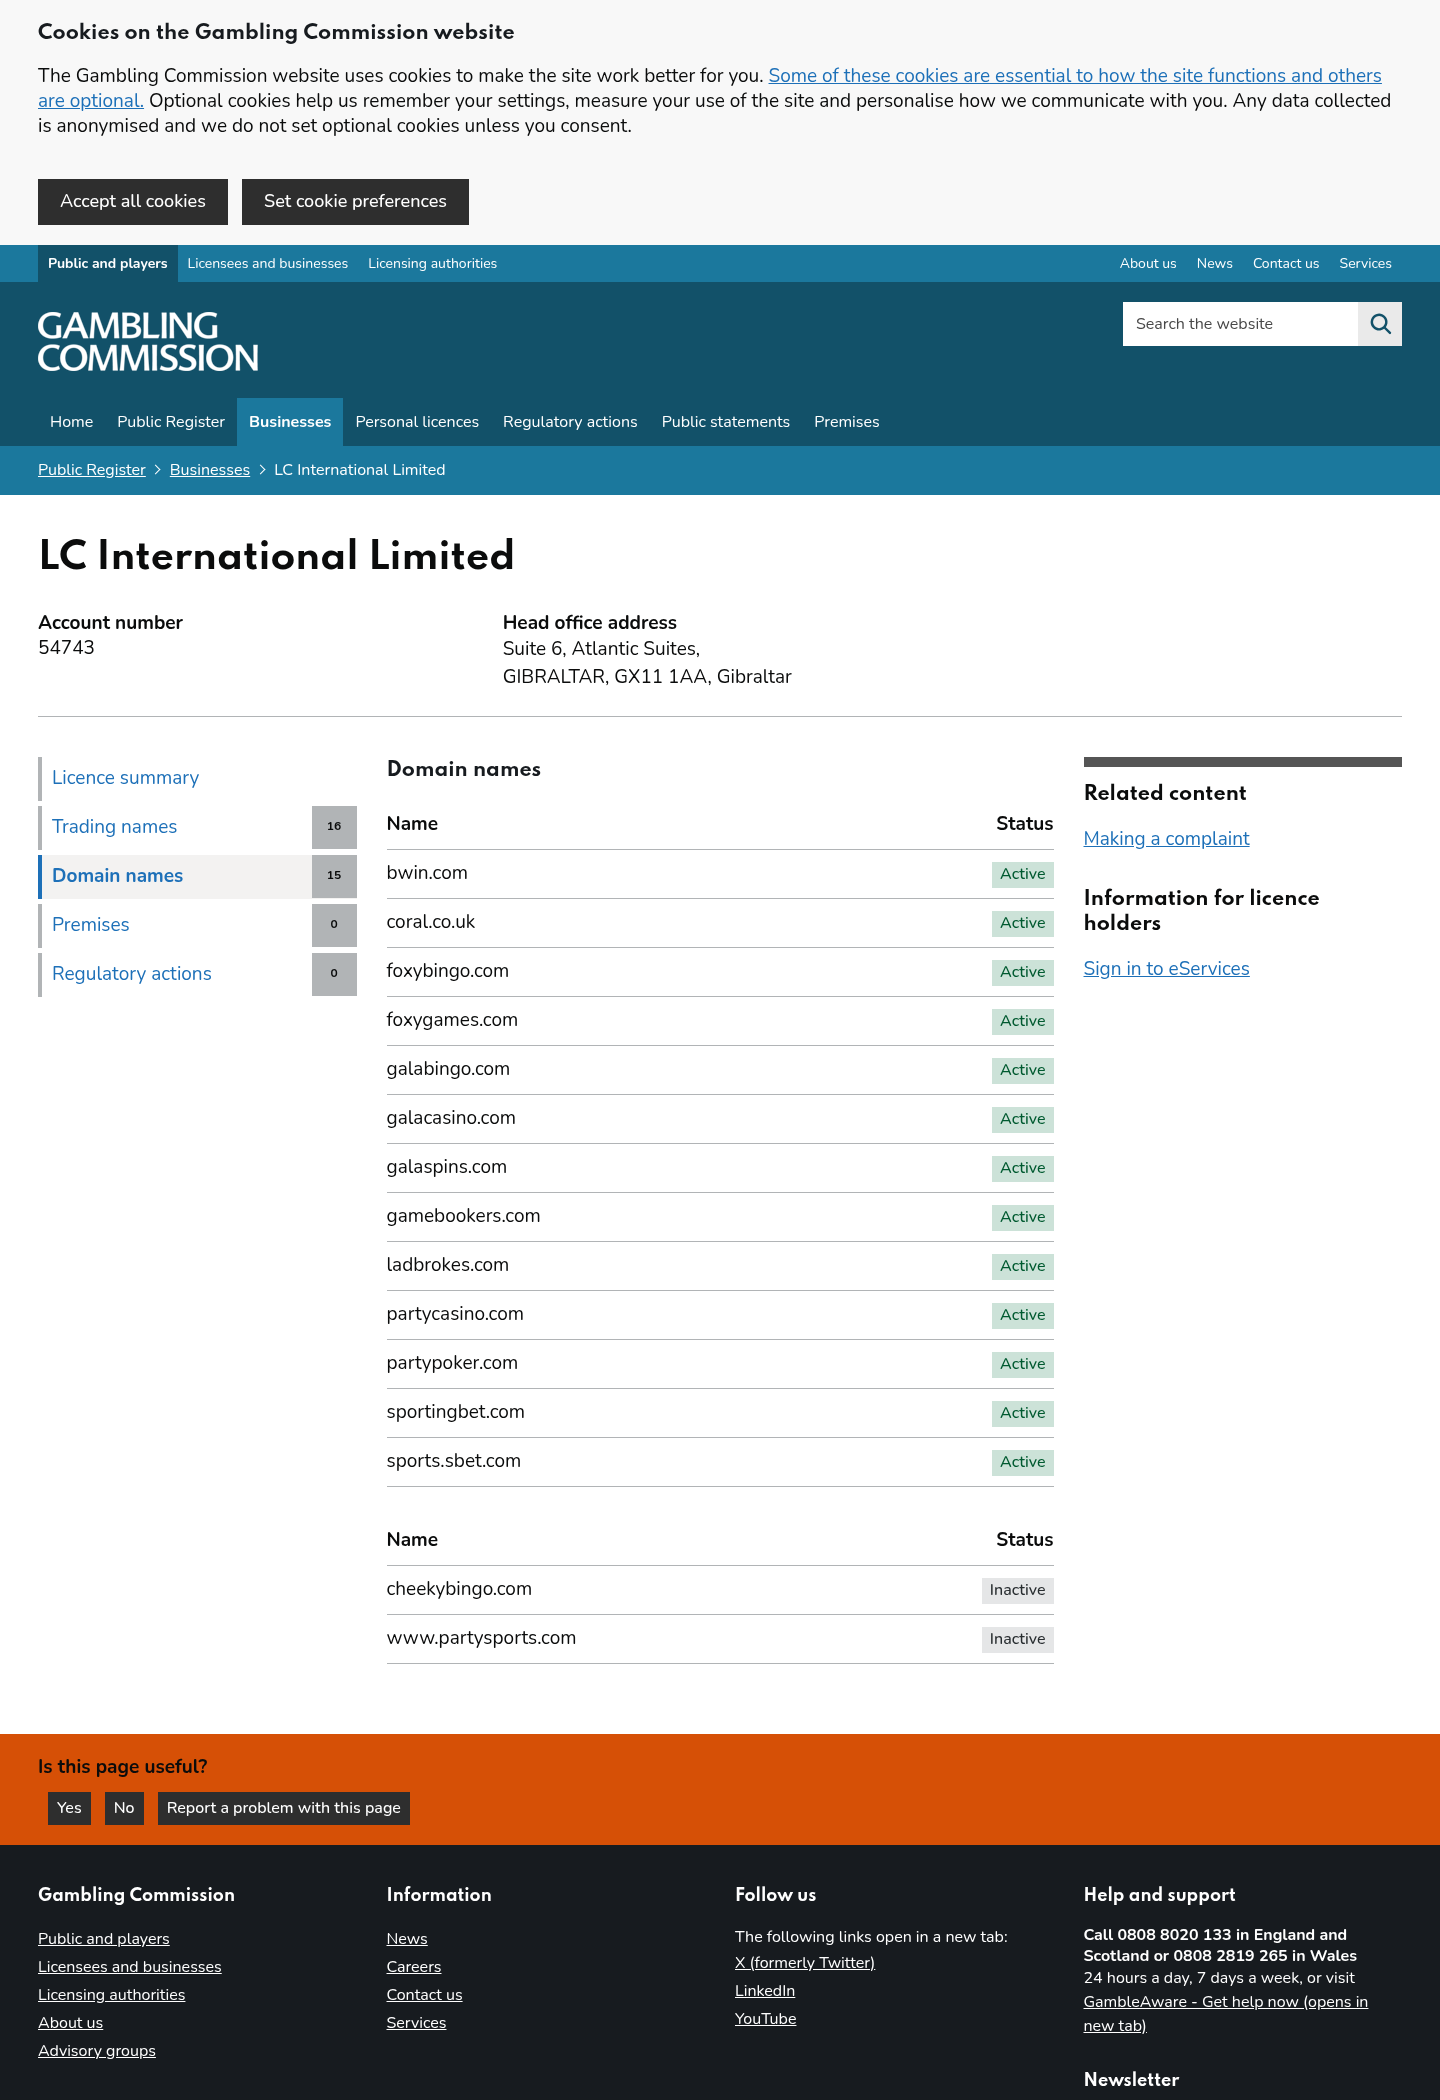The image size is (1440, 2100).
Task: Open Licensing authorities top tab
Action: (x=432, y=264)
